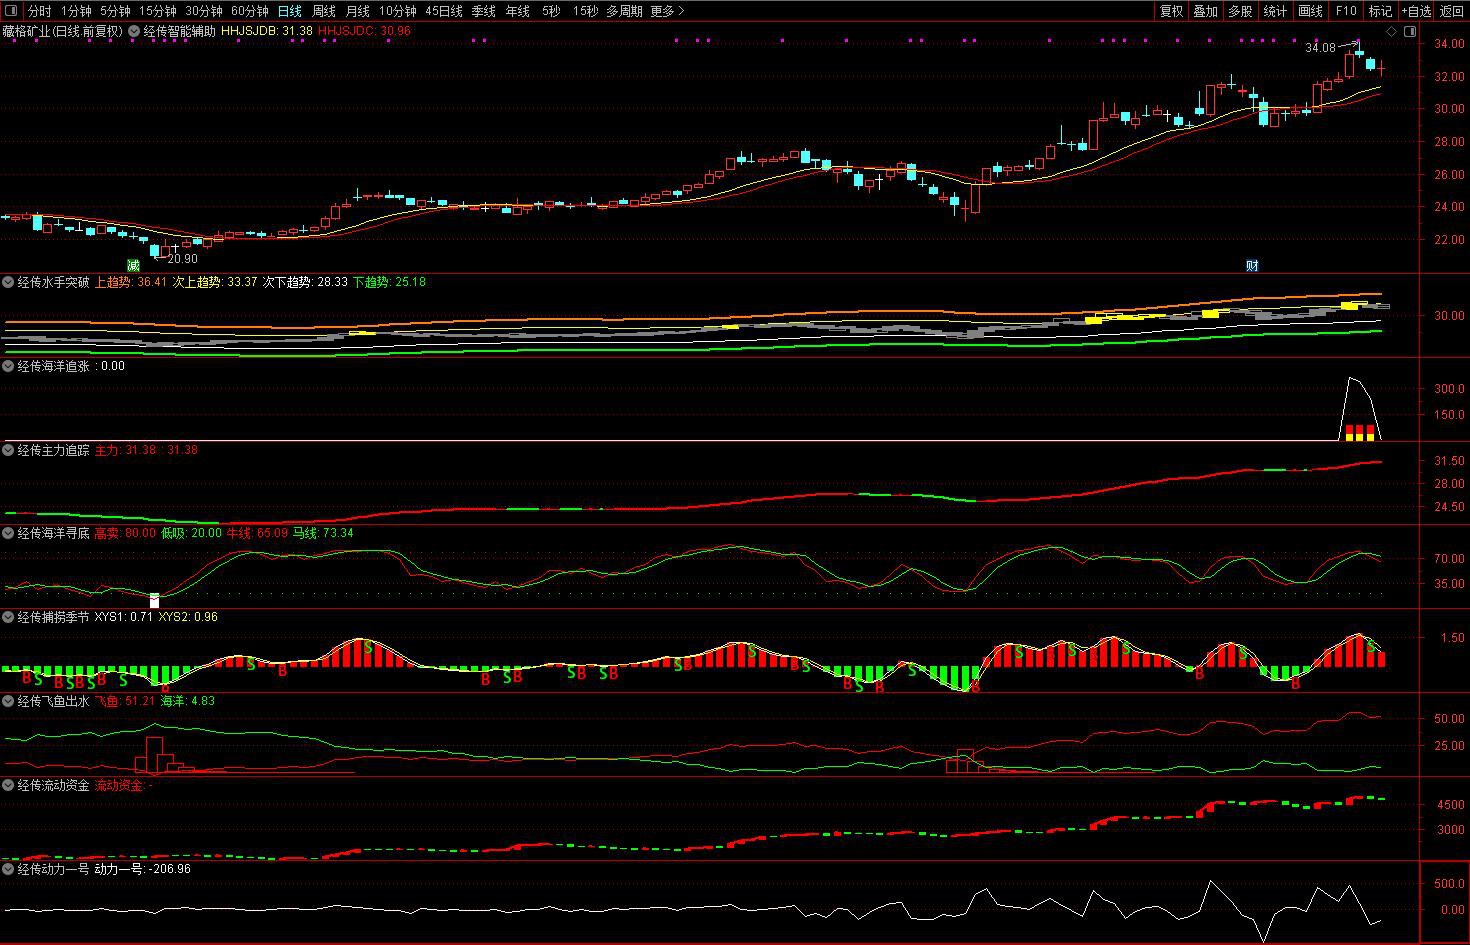The height and width of the screenshot is (945, 1470).
Task: Select the 日线 daily tab
Action: pyautogui.click(x=289, y=11)
